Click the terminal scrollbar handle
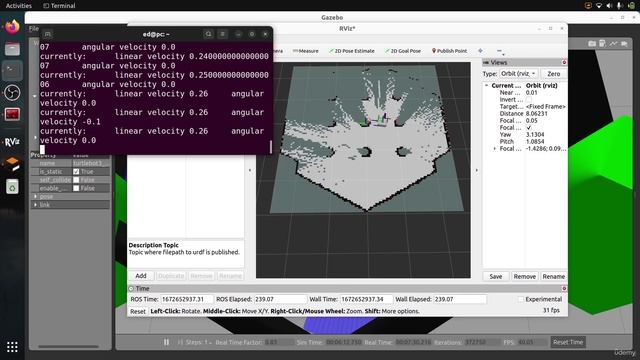This screenshot has height=360, width=640. click(x=271, y=147)
